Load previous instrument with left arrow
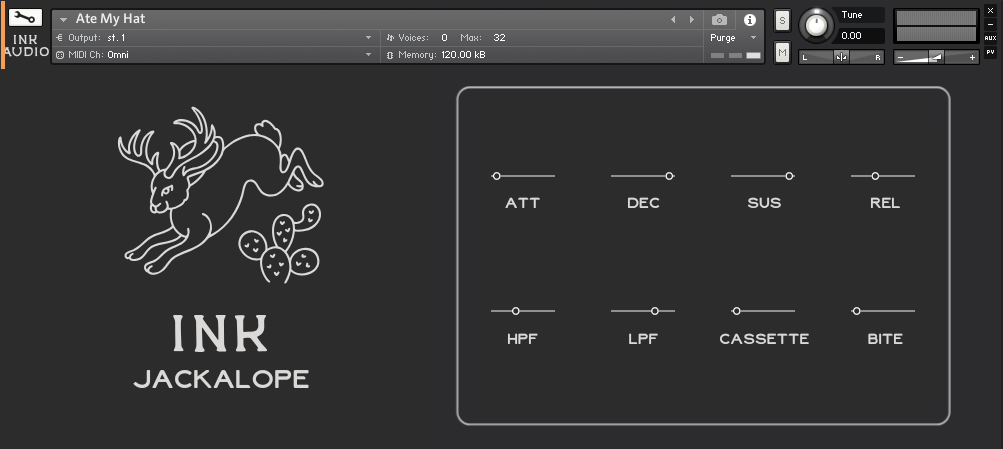The height and width of the screenshot is (449, 1003). point(673,19)
